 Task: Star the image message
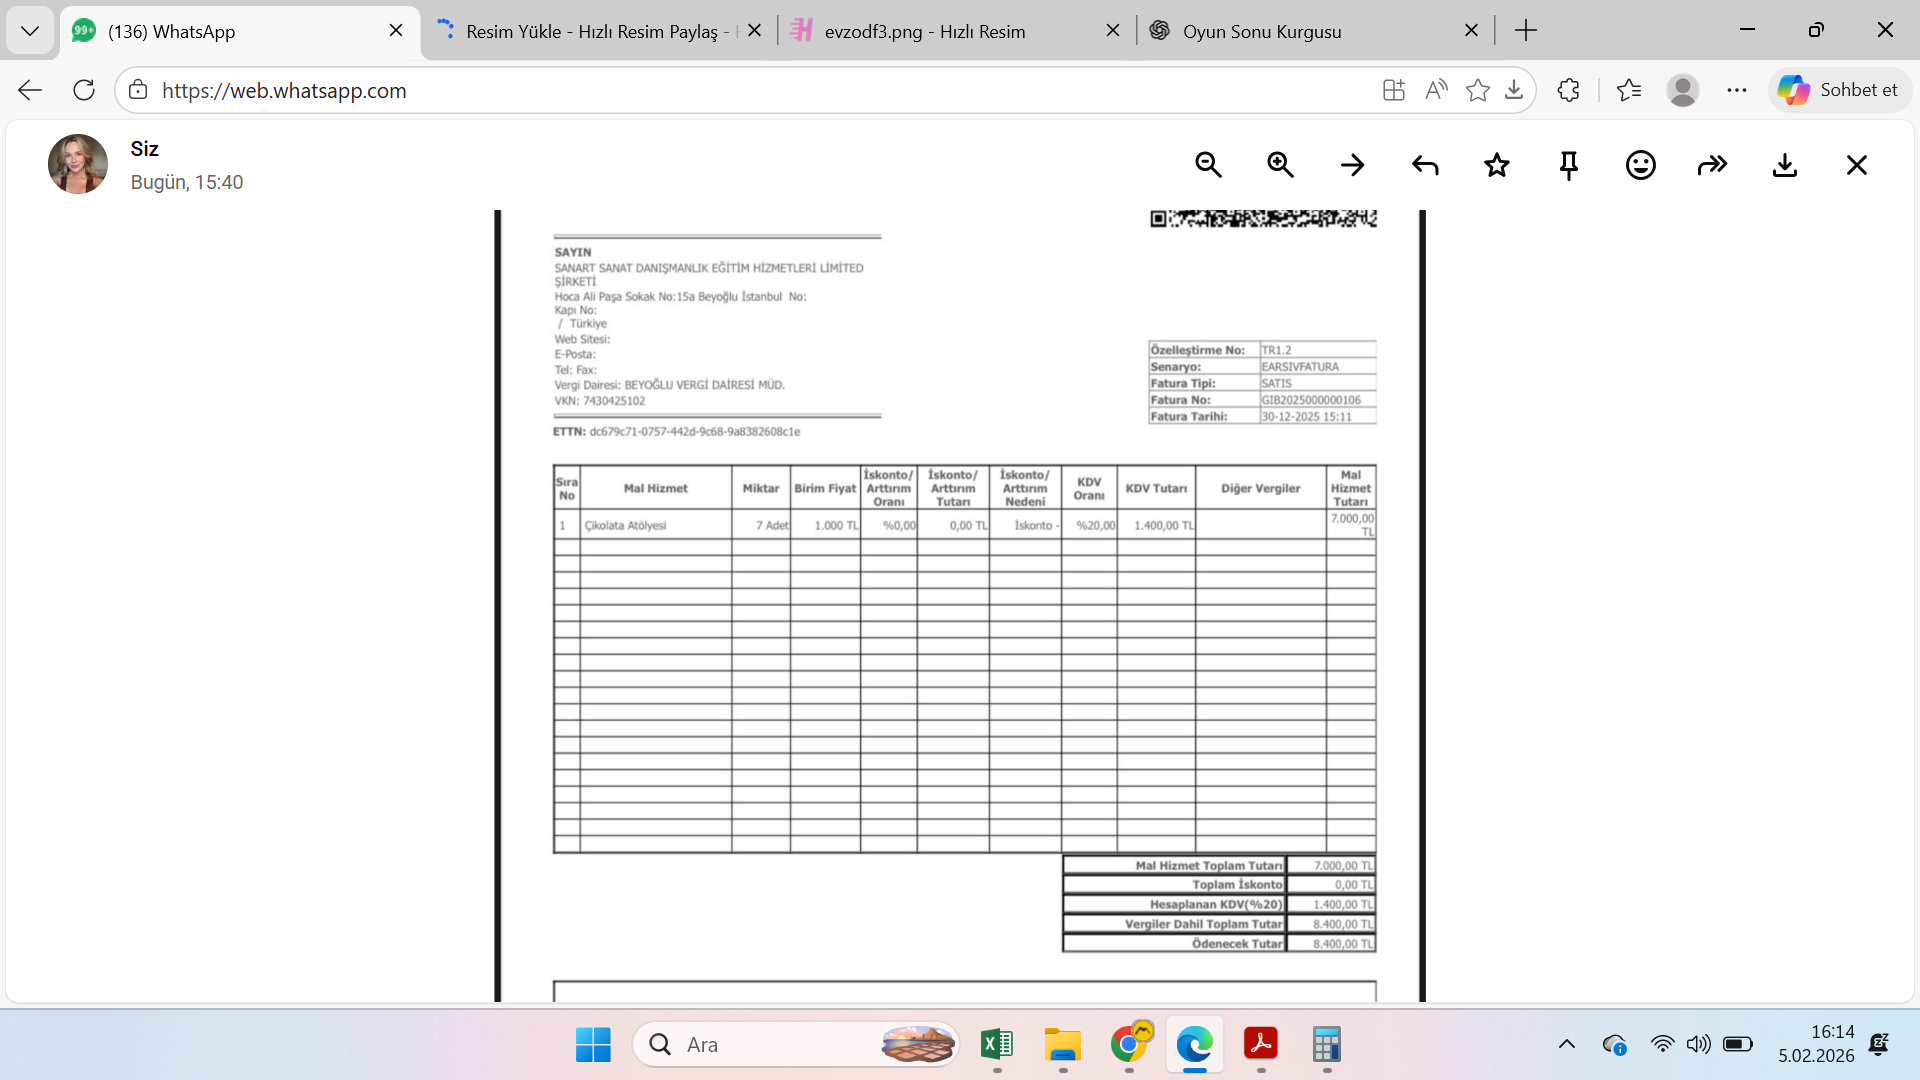click(1497, 165)
